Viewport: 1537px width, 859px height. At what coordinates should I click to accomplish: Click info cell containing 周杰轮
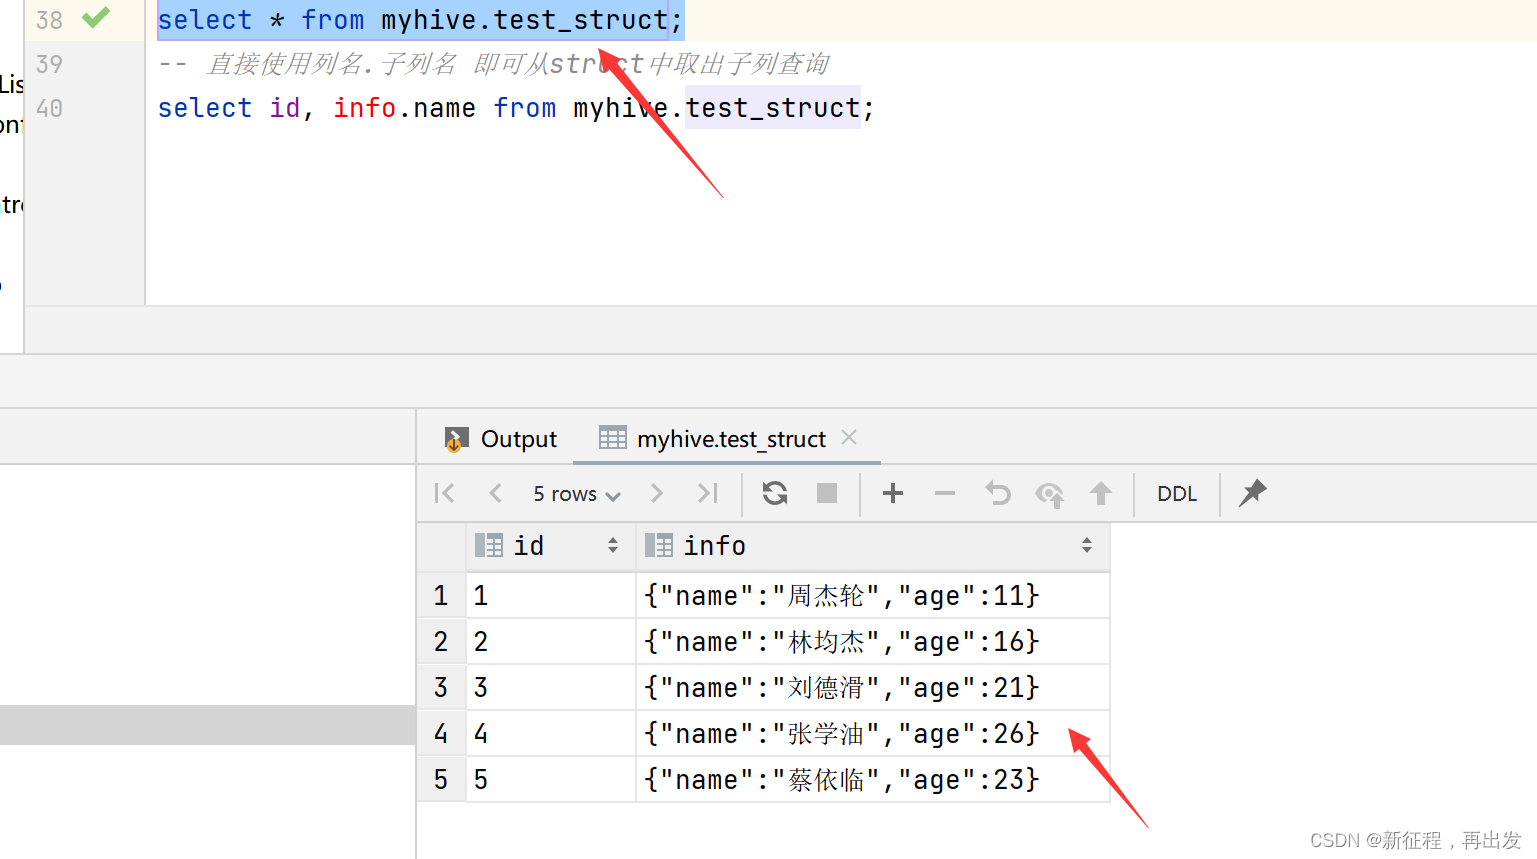[872, 596]
